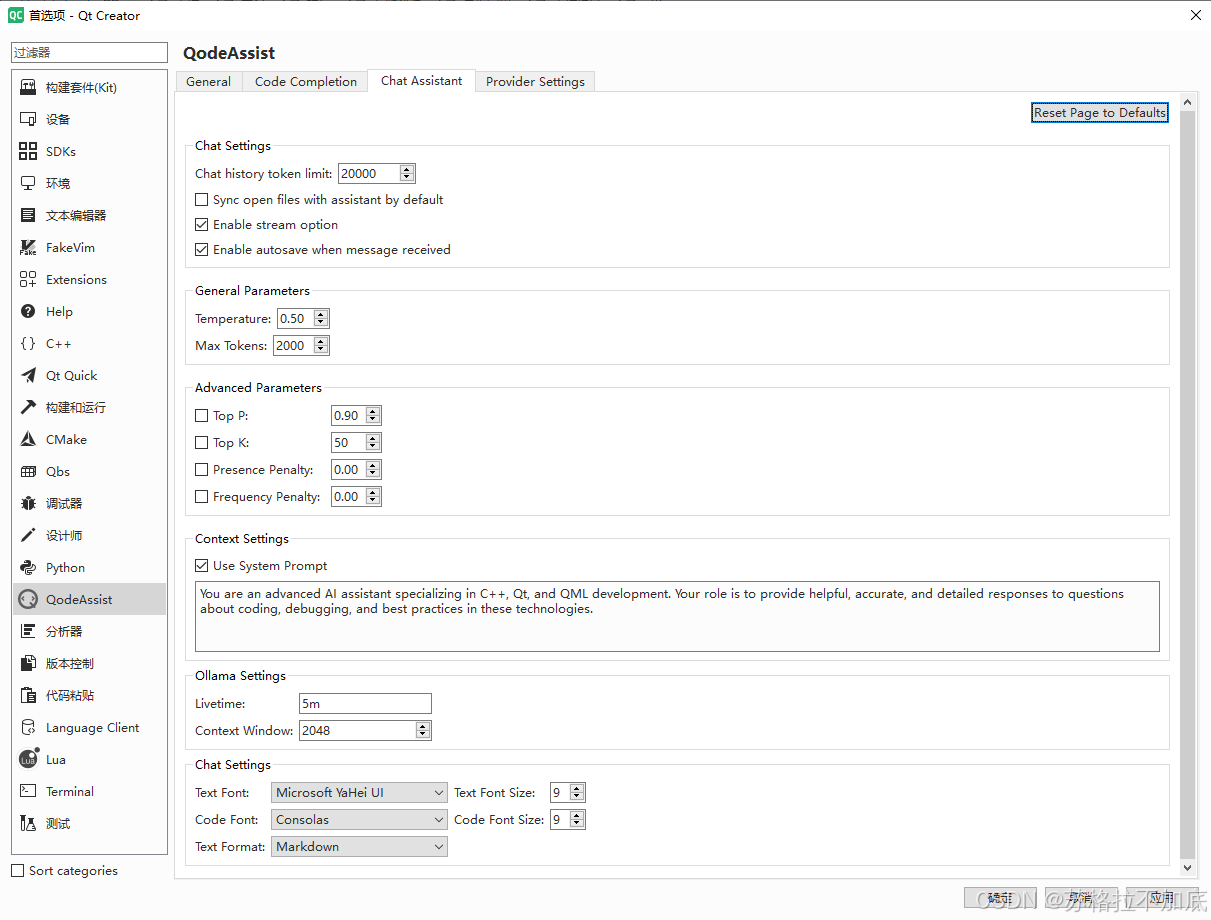Open the CMake settings icon
Viewport: 1211px width, 920px height.
click(x=28, y=440)
